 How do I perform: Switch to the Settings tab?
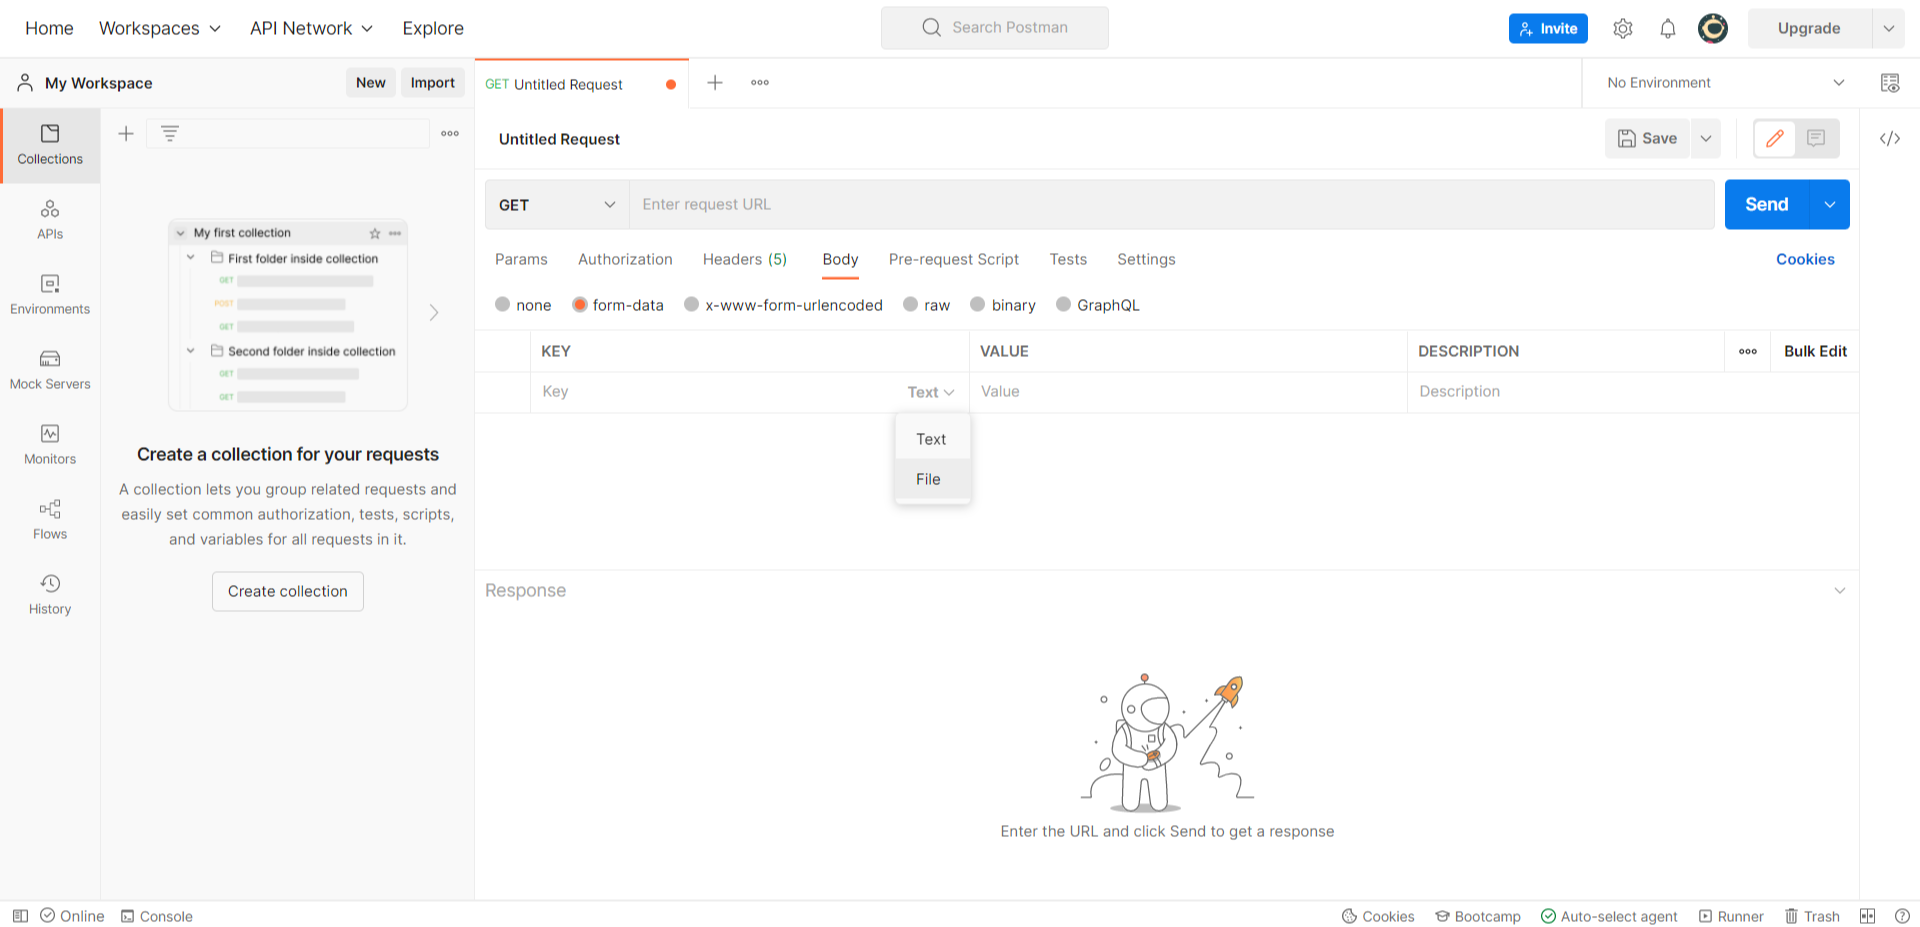pos(1146,259)
